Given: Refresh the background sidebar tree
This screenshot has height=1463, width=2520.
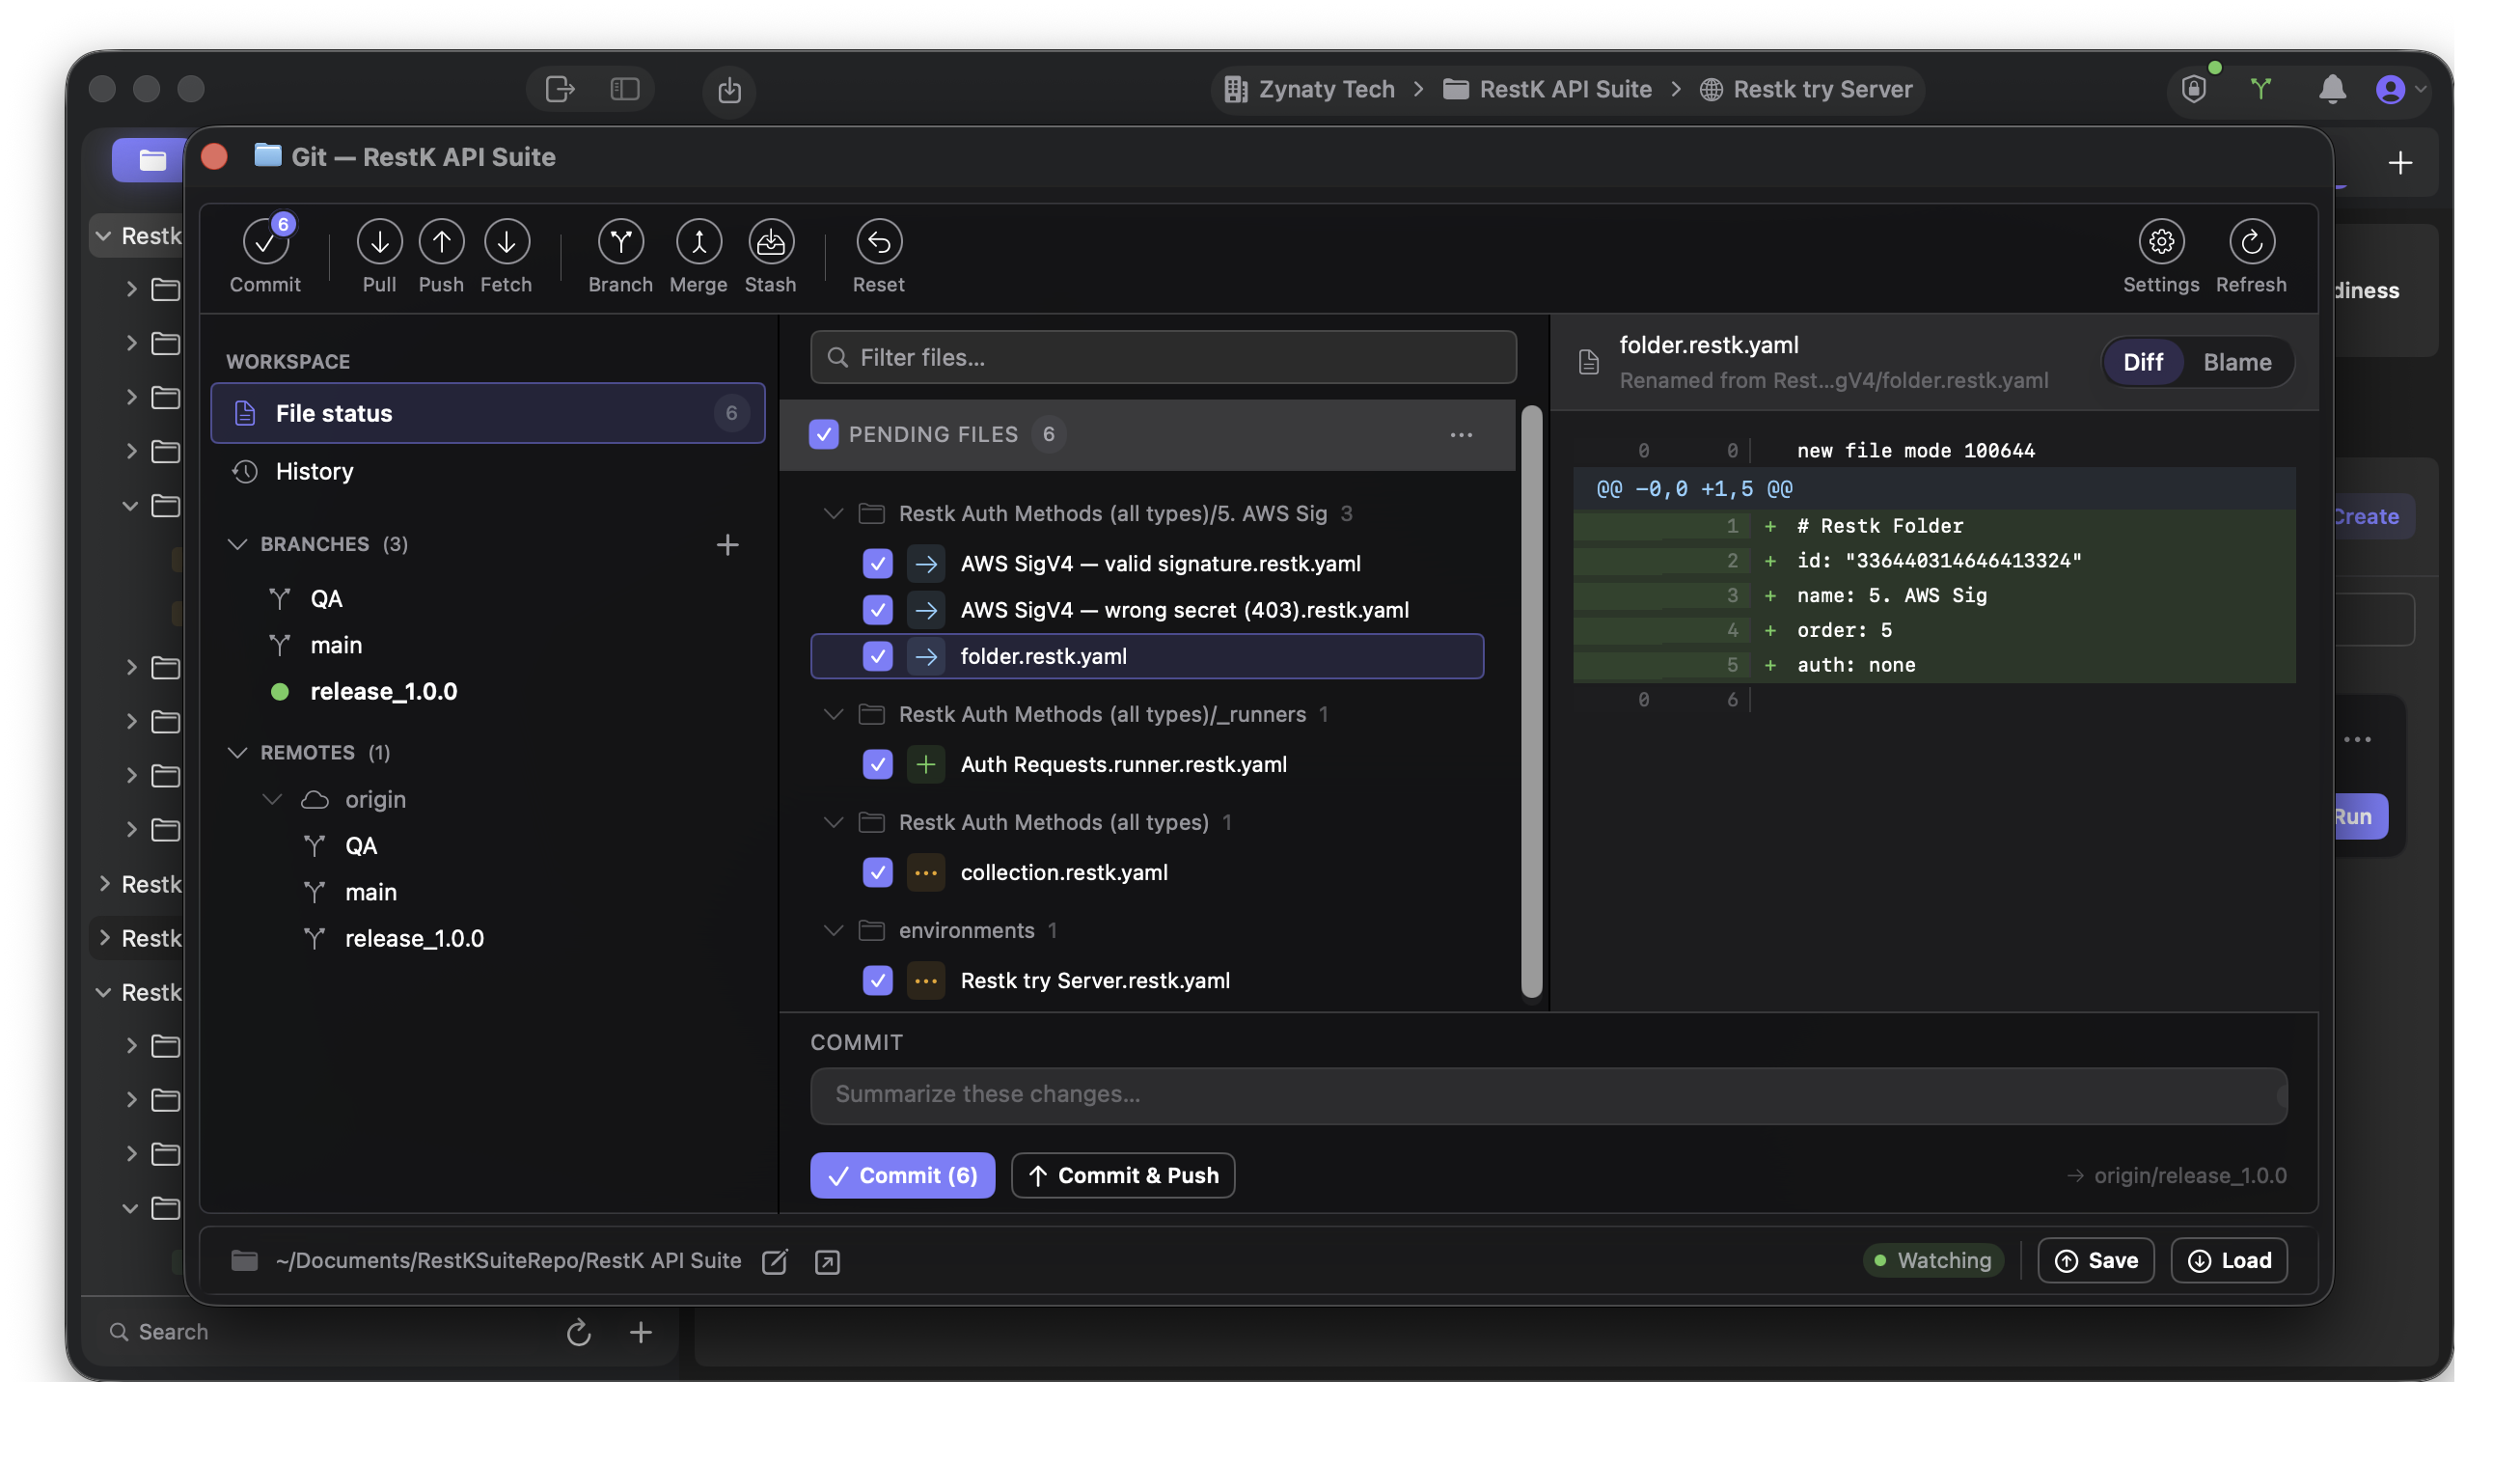Looking at the screenshot, I should coord(578,1331).
